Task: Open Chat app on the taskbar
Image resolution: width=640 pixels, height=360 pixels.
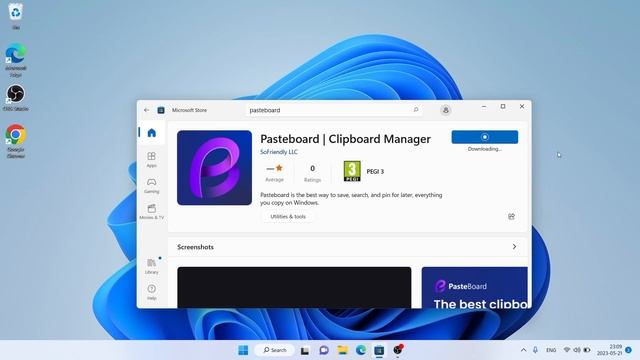Action: coord(324,350)
